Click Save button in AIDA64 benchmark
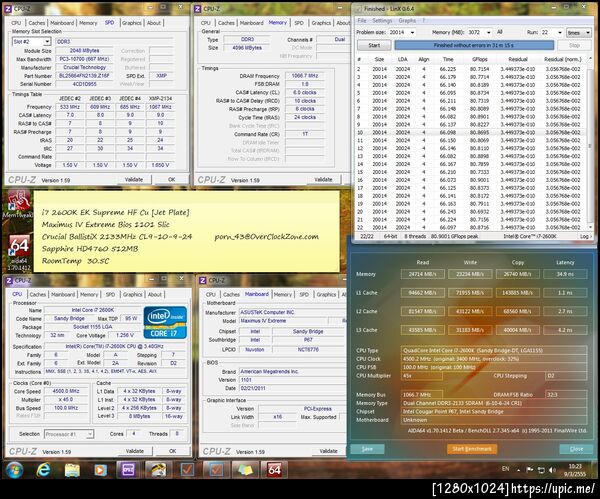The height and width of the screenshot is (499, 600). [367, 449]
